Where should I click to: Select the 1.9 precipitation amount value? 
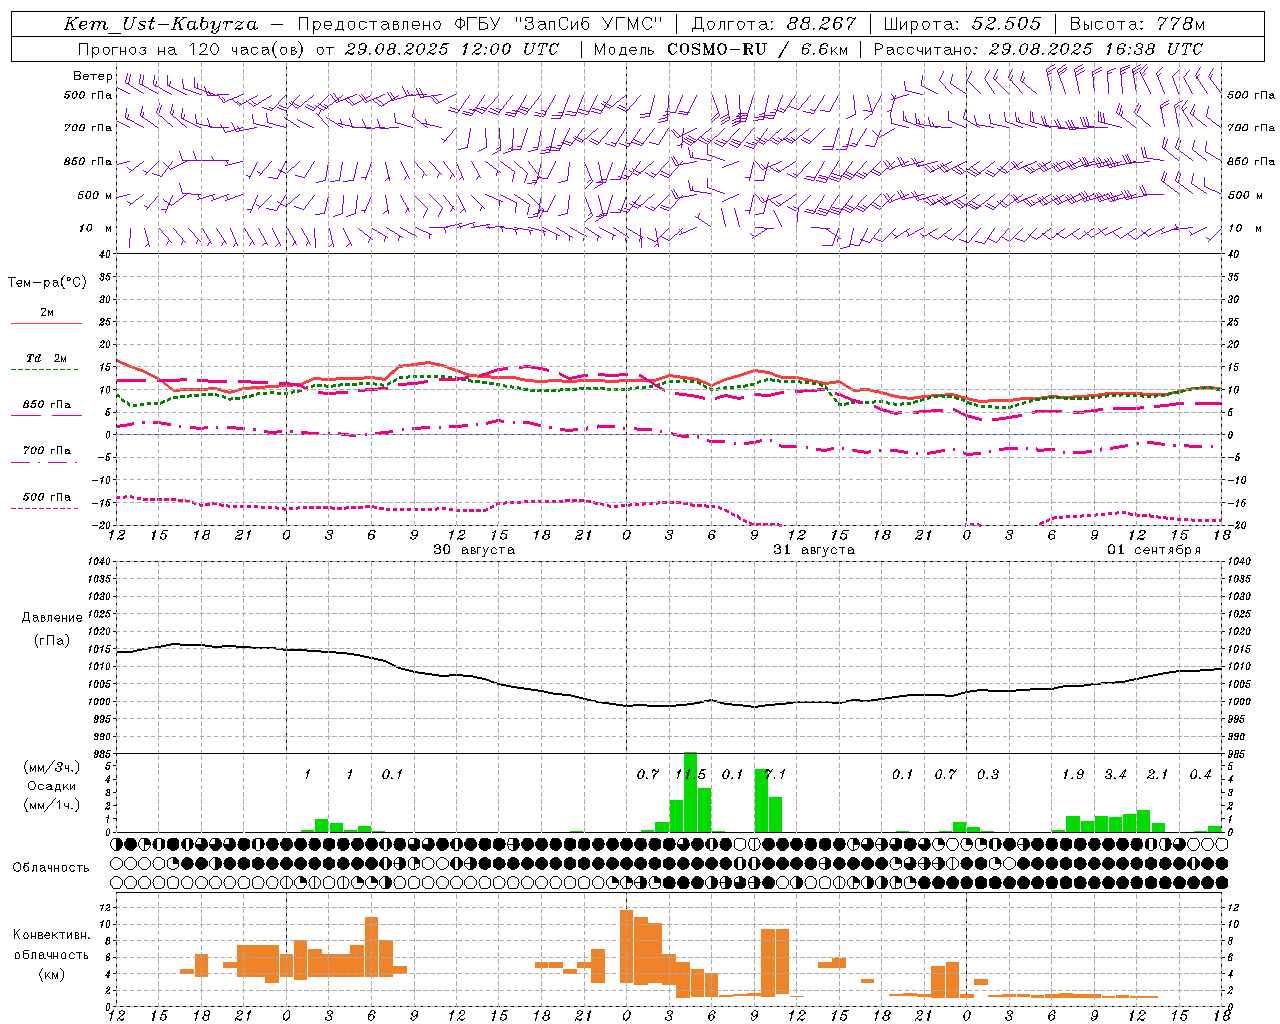[x=1073, y=775]
